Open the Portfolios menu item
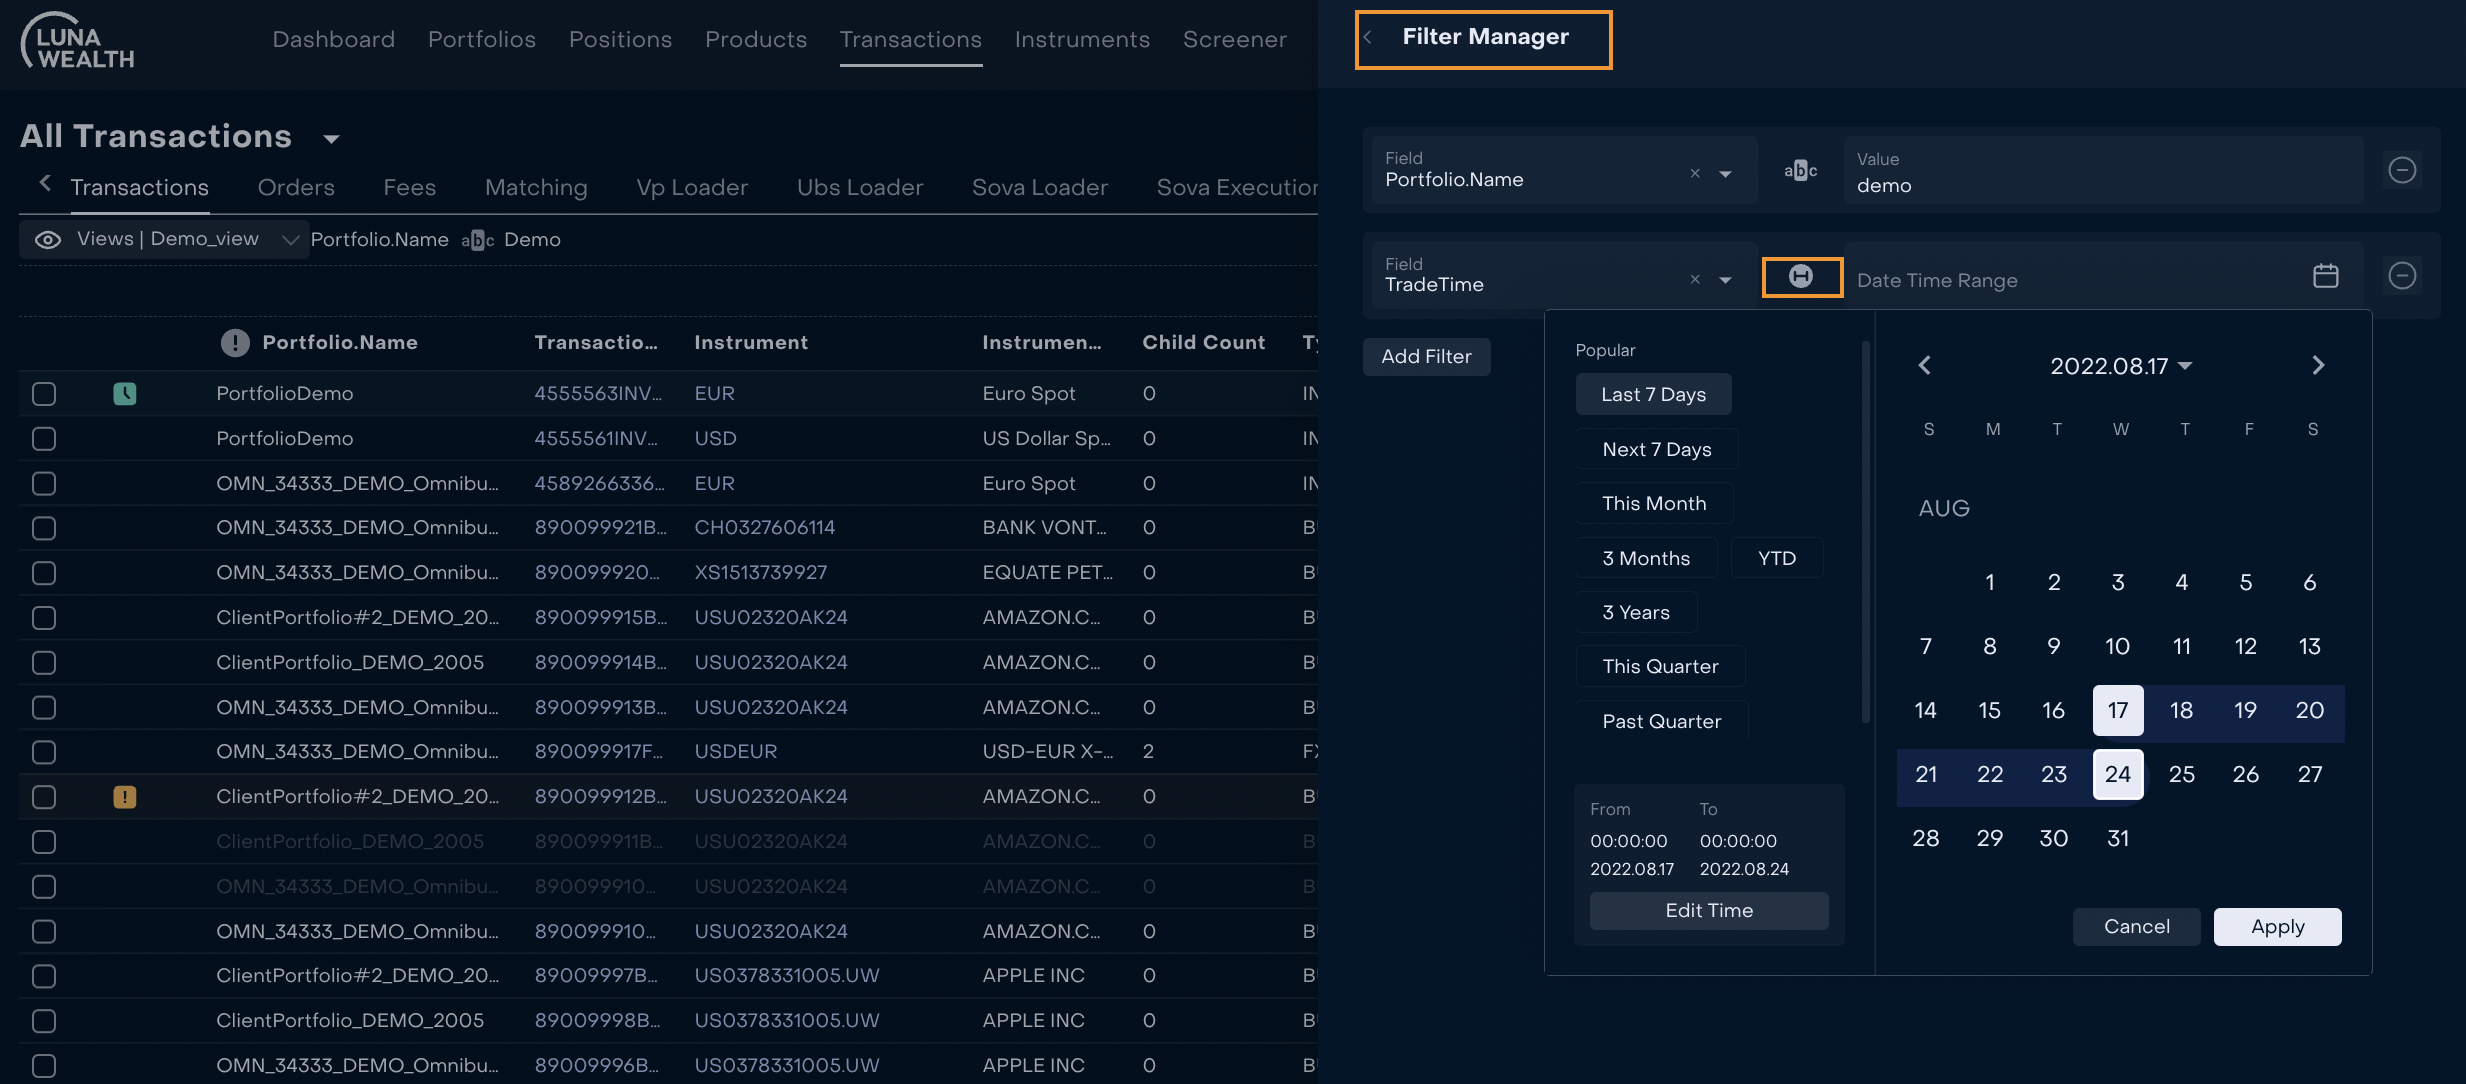This screenshot has height=1084, width=2466. click(x=482, y=39)
